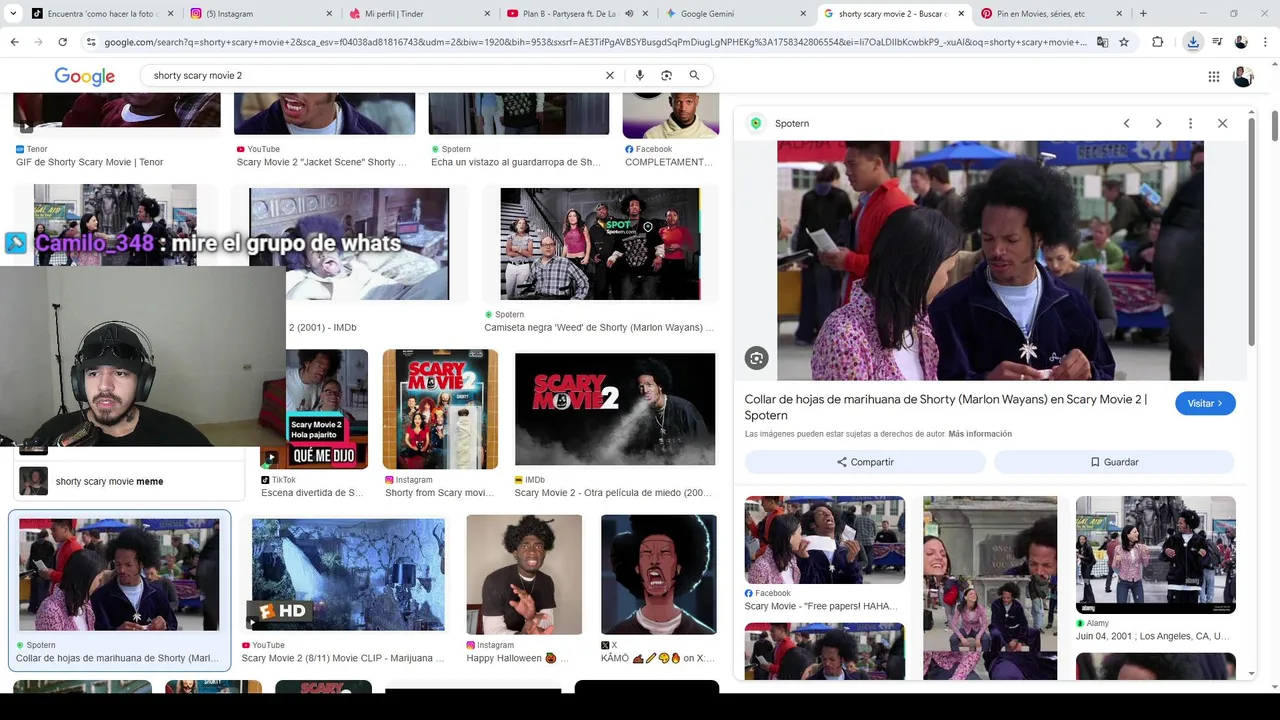Open the Google apps grid

coord(1214,76)
